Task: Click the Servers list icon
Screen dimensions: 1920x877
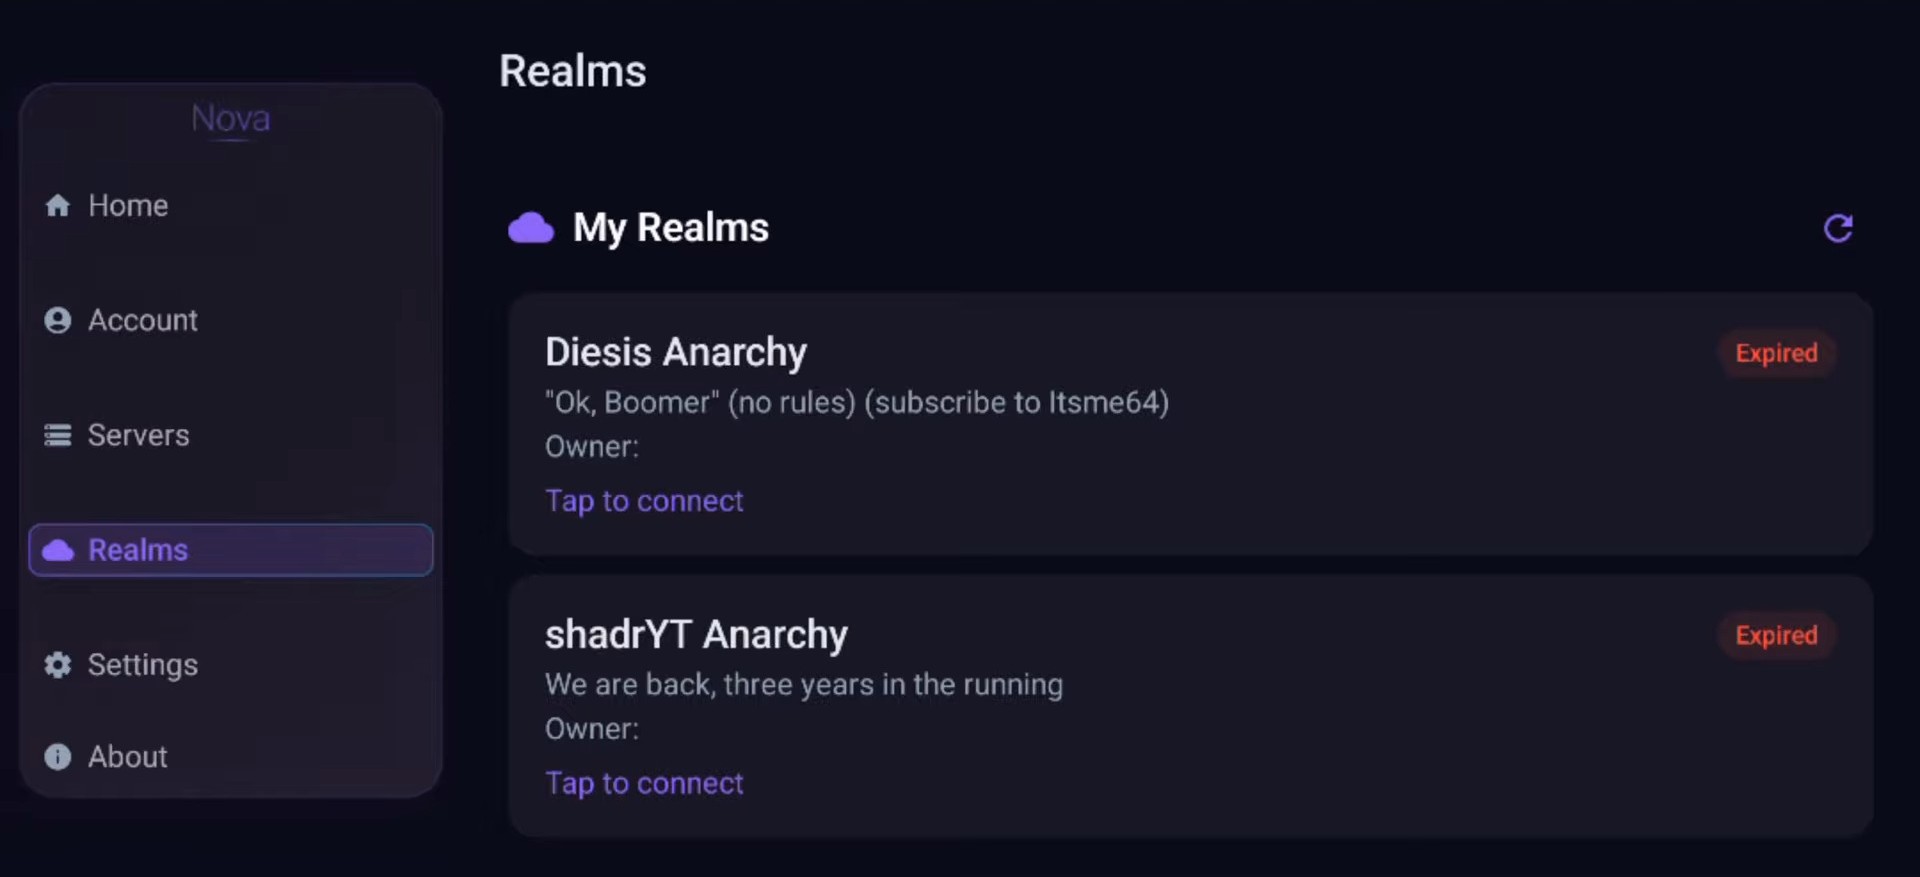Action: click(58, 435)
